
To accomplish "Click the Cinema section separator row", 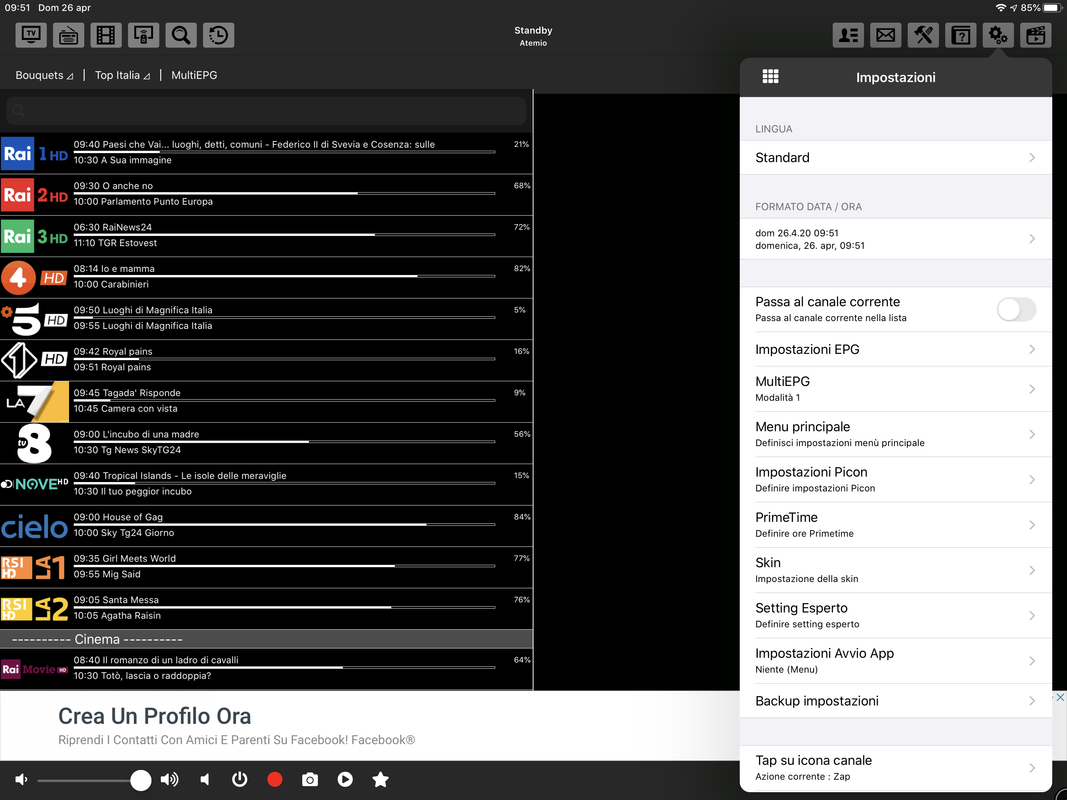I will pos(266,639).
